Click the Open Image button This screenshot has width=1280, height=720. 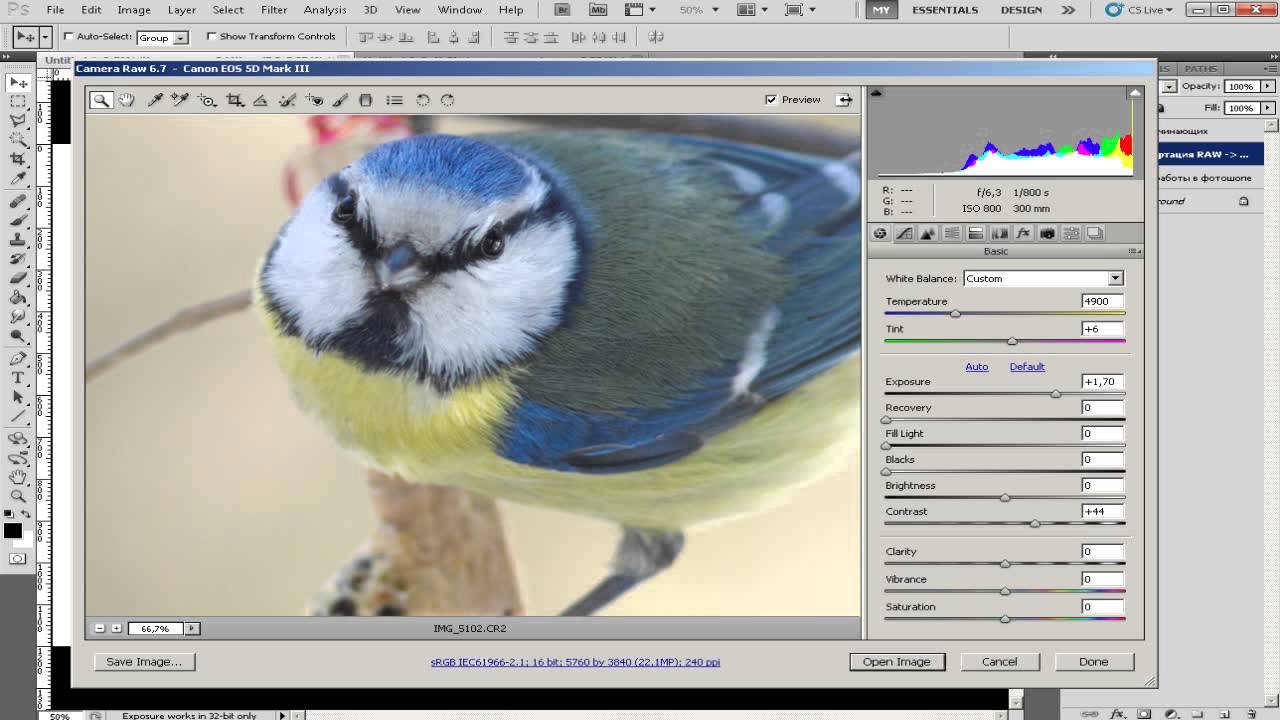coord(897,662)
